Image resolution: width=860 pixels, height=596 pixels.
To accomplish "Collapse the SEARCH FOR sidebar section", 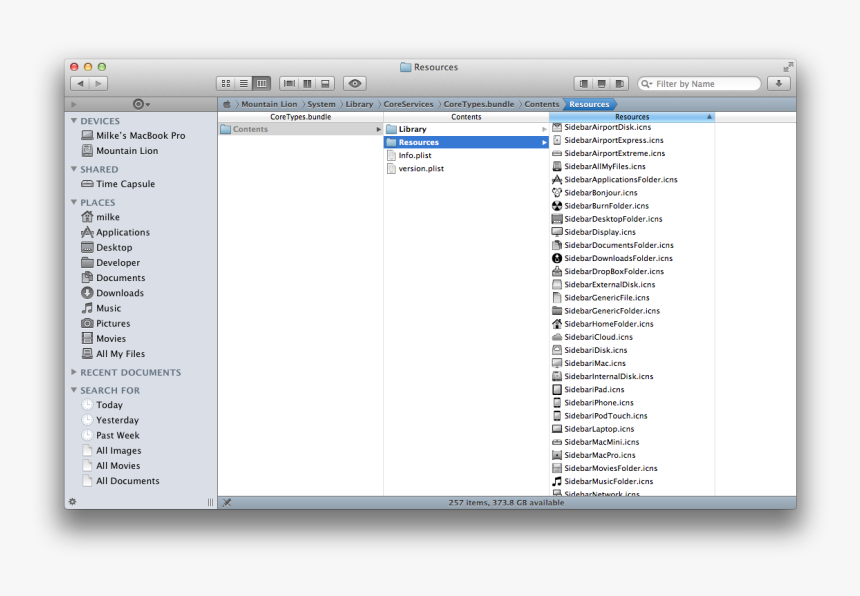I will pyautogui.click(x=74, y=390).
